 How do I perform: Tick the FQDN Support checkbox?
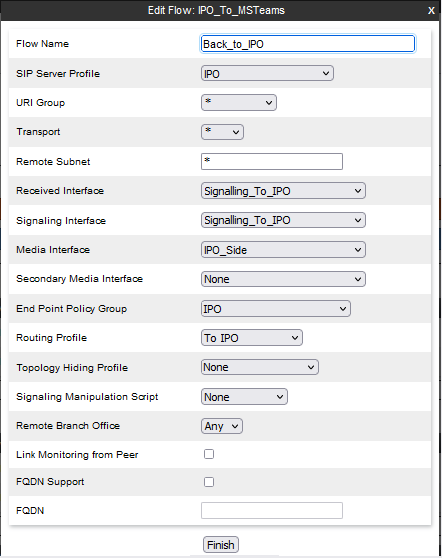click(x=209, y=482)
